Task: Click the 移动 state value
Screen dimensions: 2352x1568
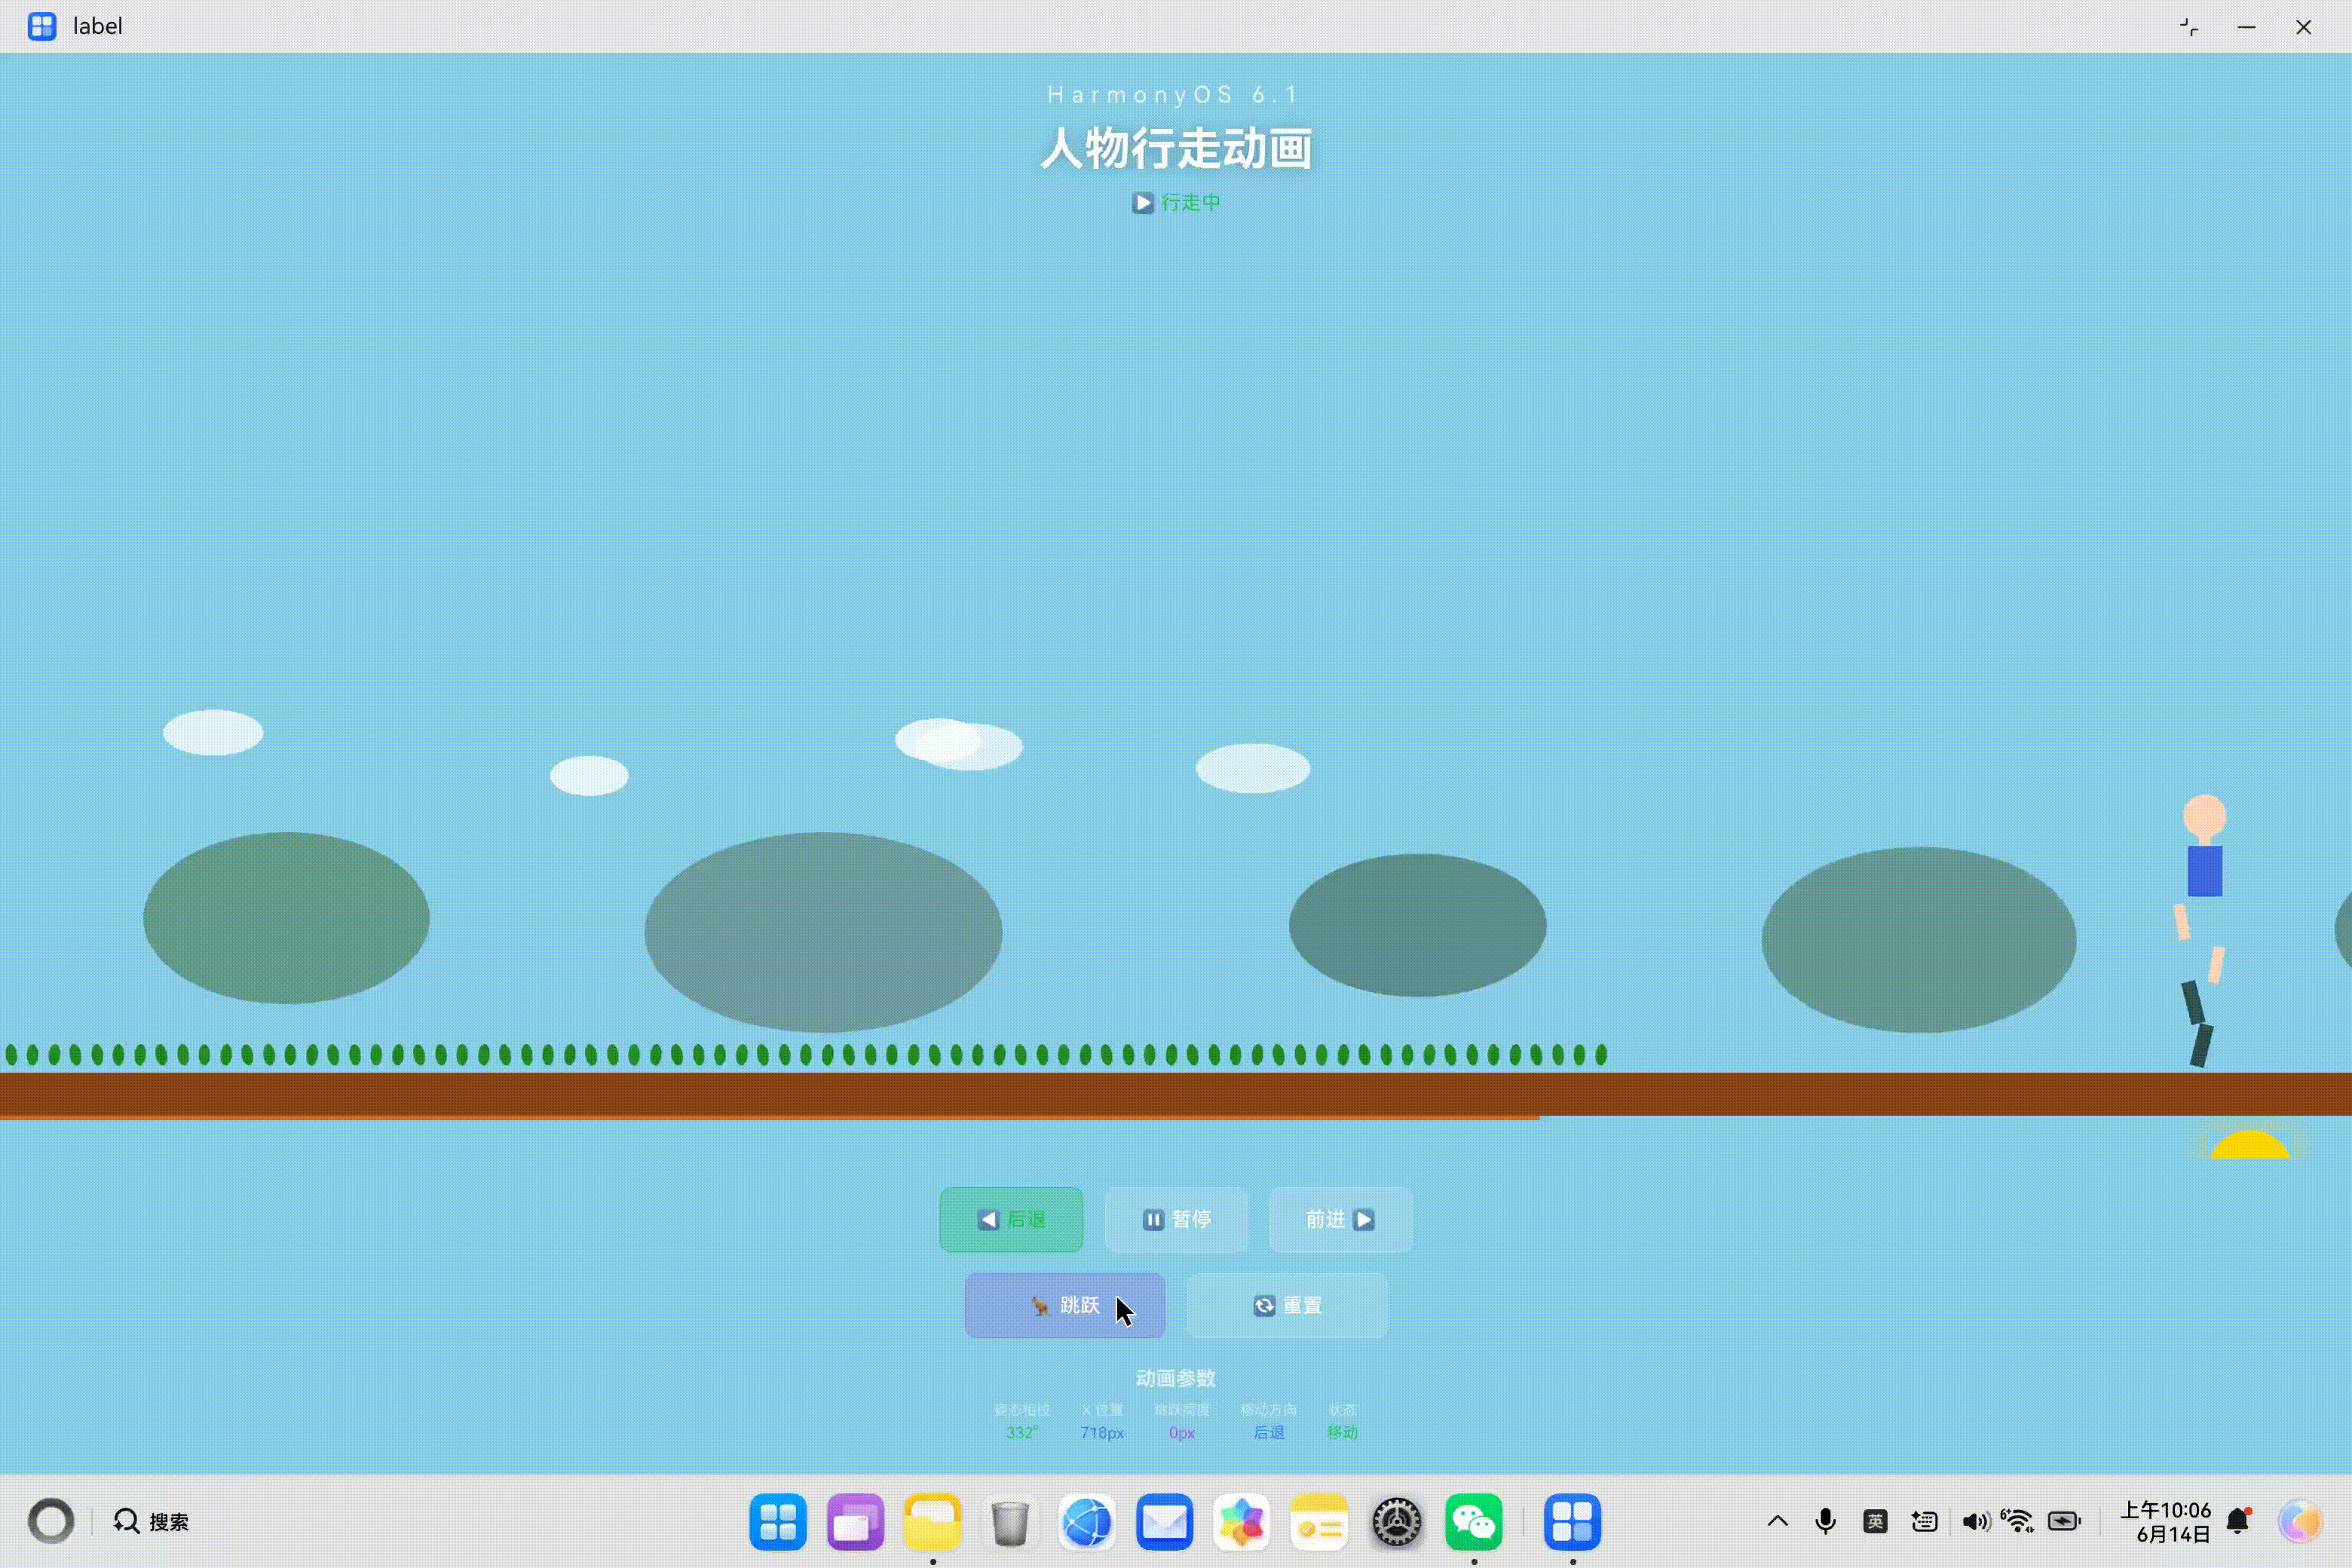Action: [1342, 1433]
